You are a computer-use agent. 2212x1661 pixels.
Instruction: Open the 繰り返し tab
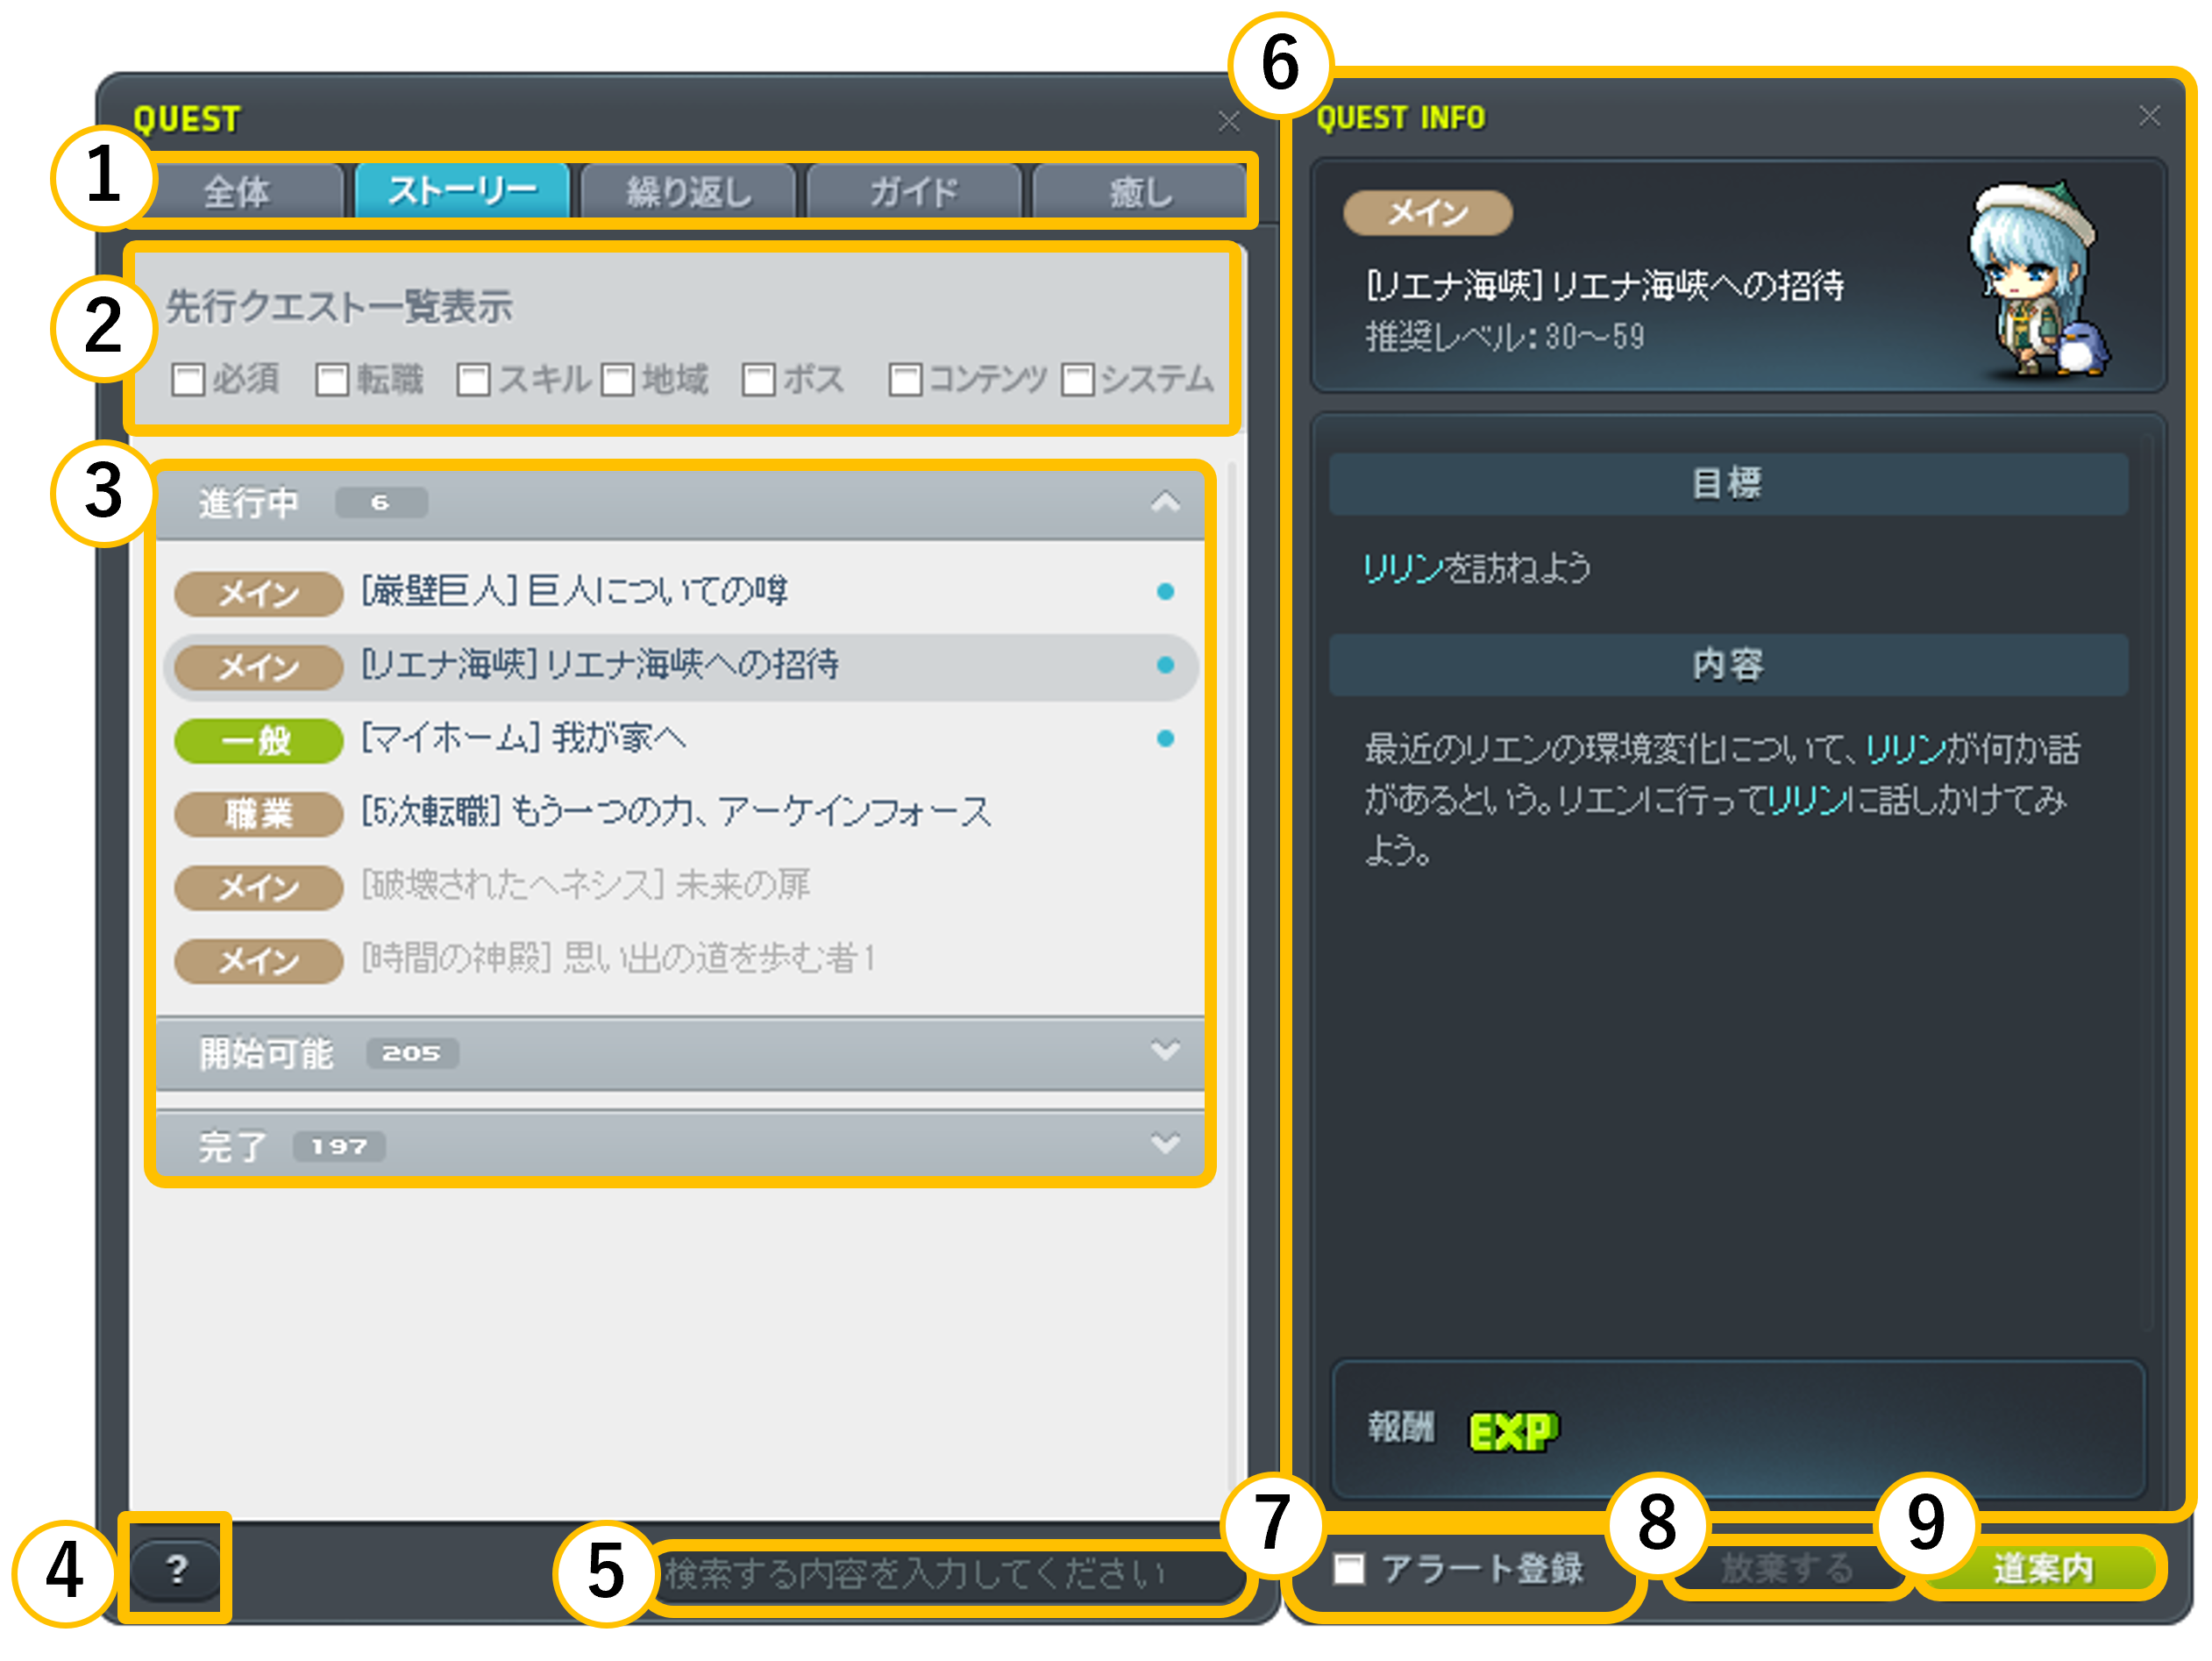(688, 191)
